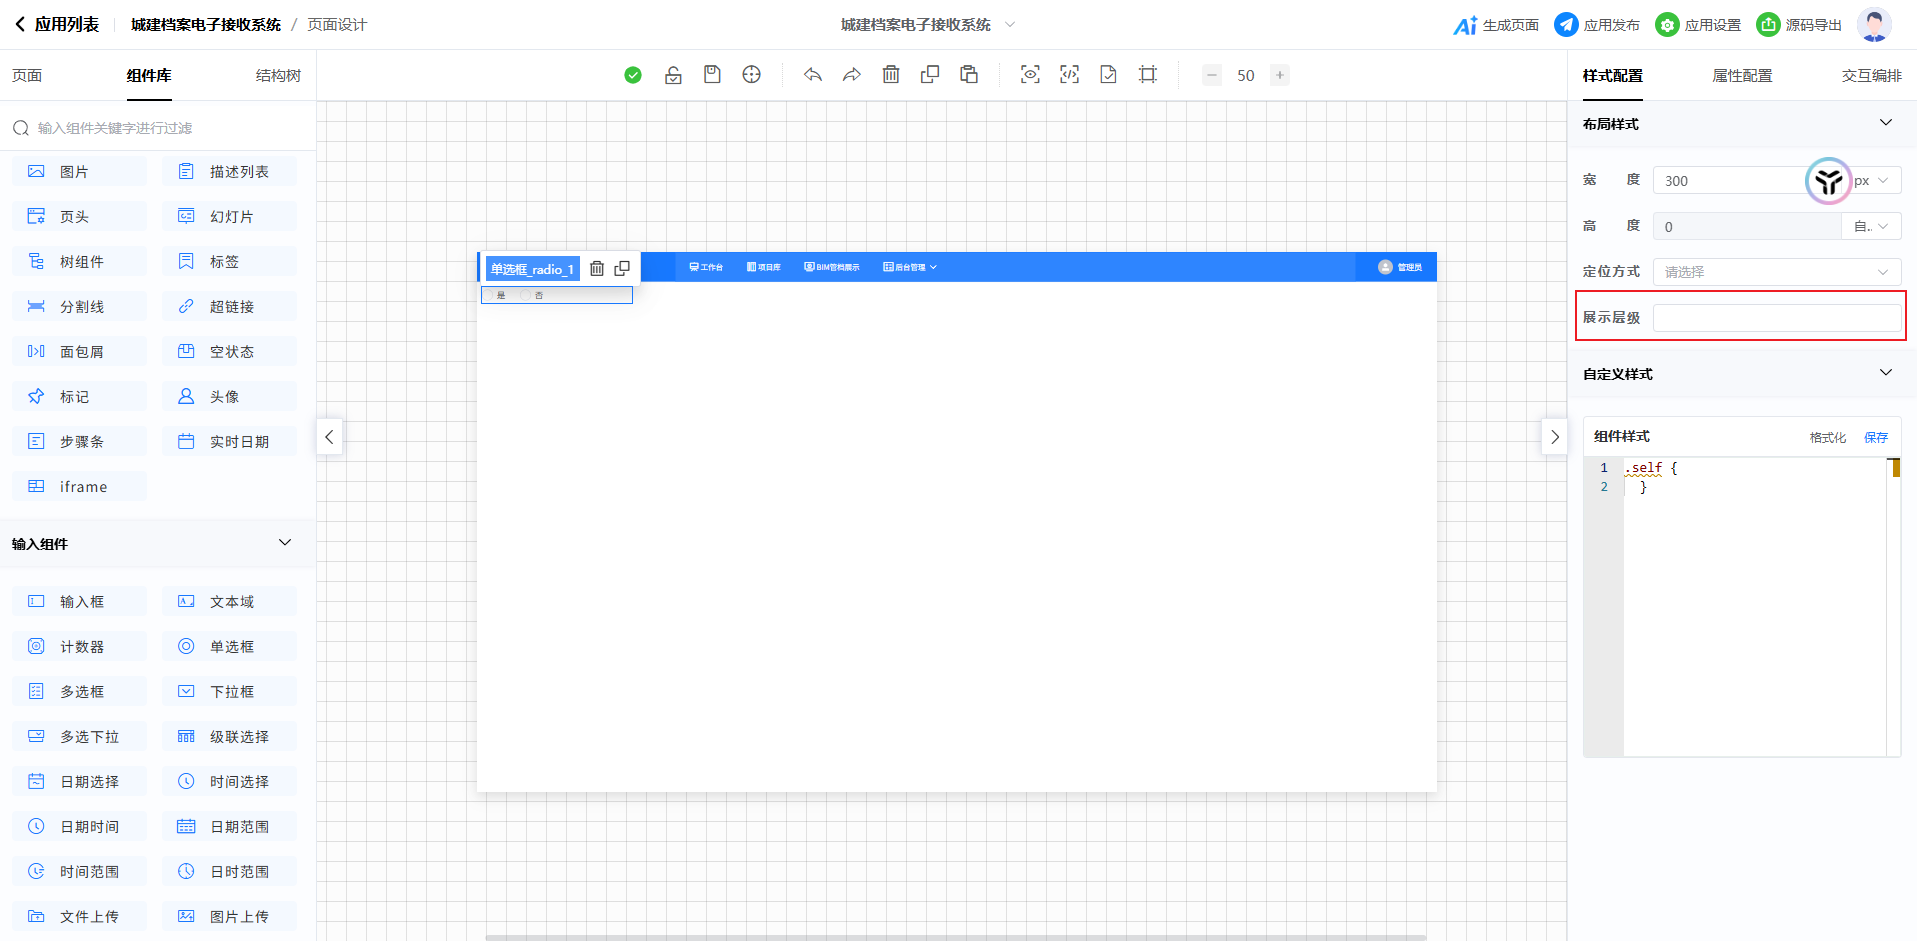
Task: Click the crosshair locate icon in toolbar
Action: point(751,75)
